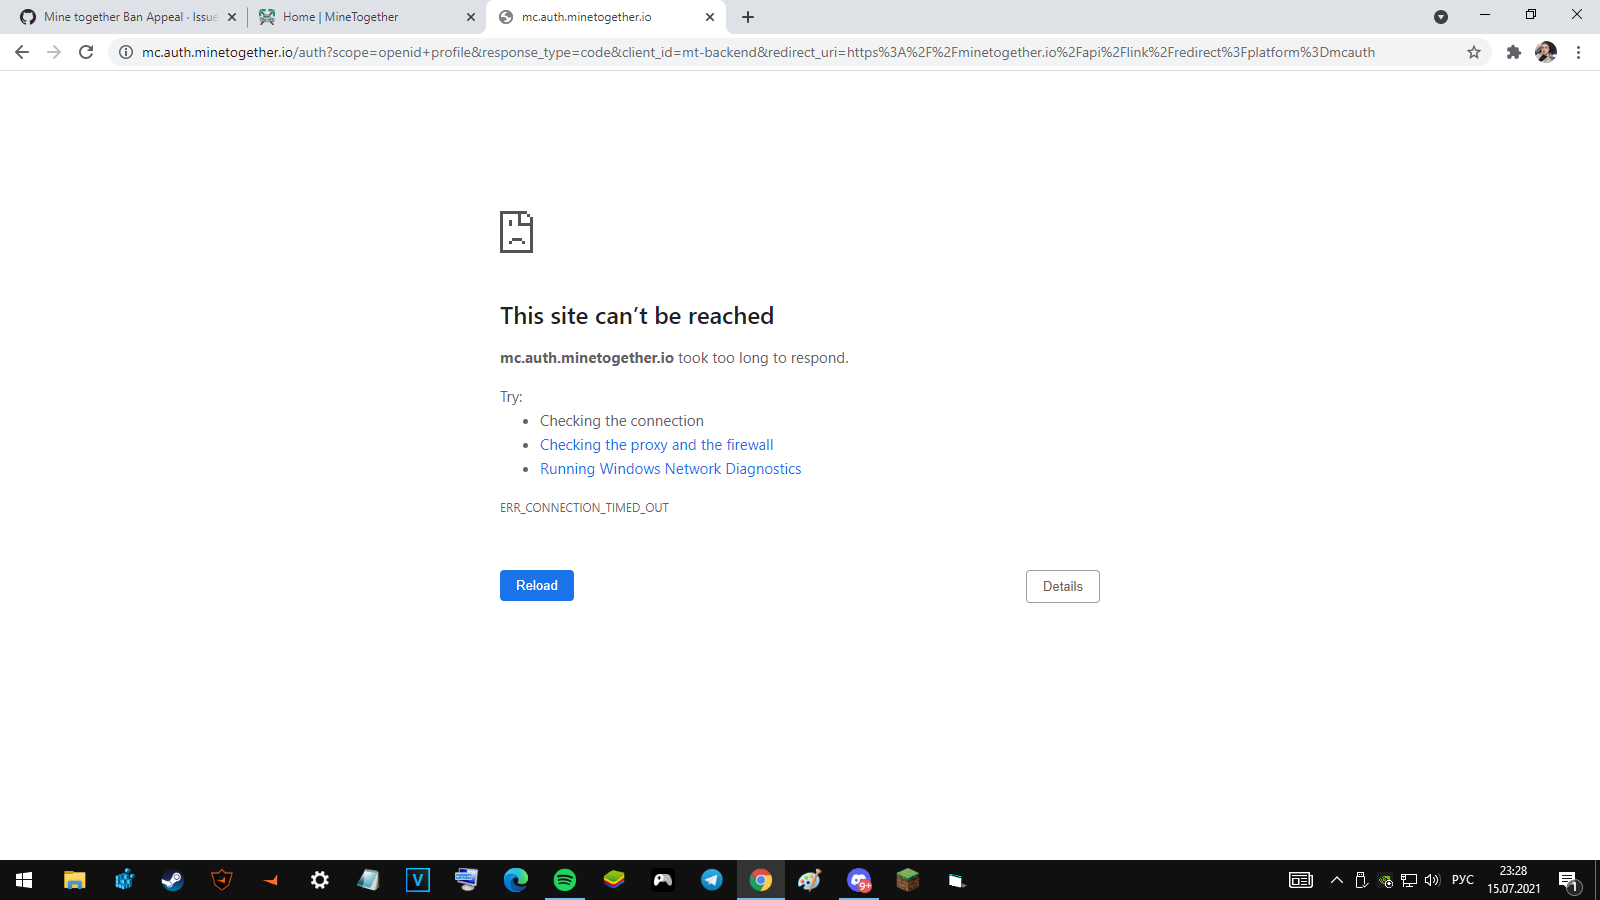Reload the page using the toolbar refresh icon

click(84, 52)
